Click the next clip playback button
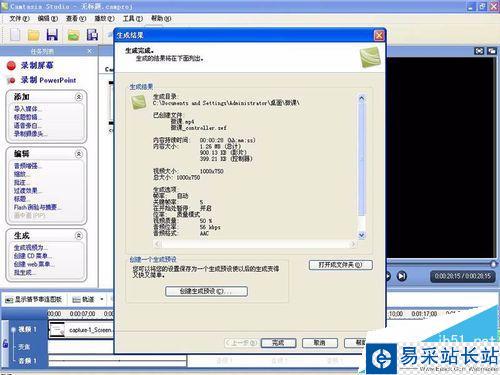This screenshot has width=500, height=375. coord(402,276)
